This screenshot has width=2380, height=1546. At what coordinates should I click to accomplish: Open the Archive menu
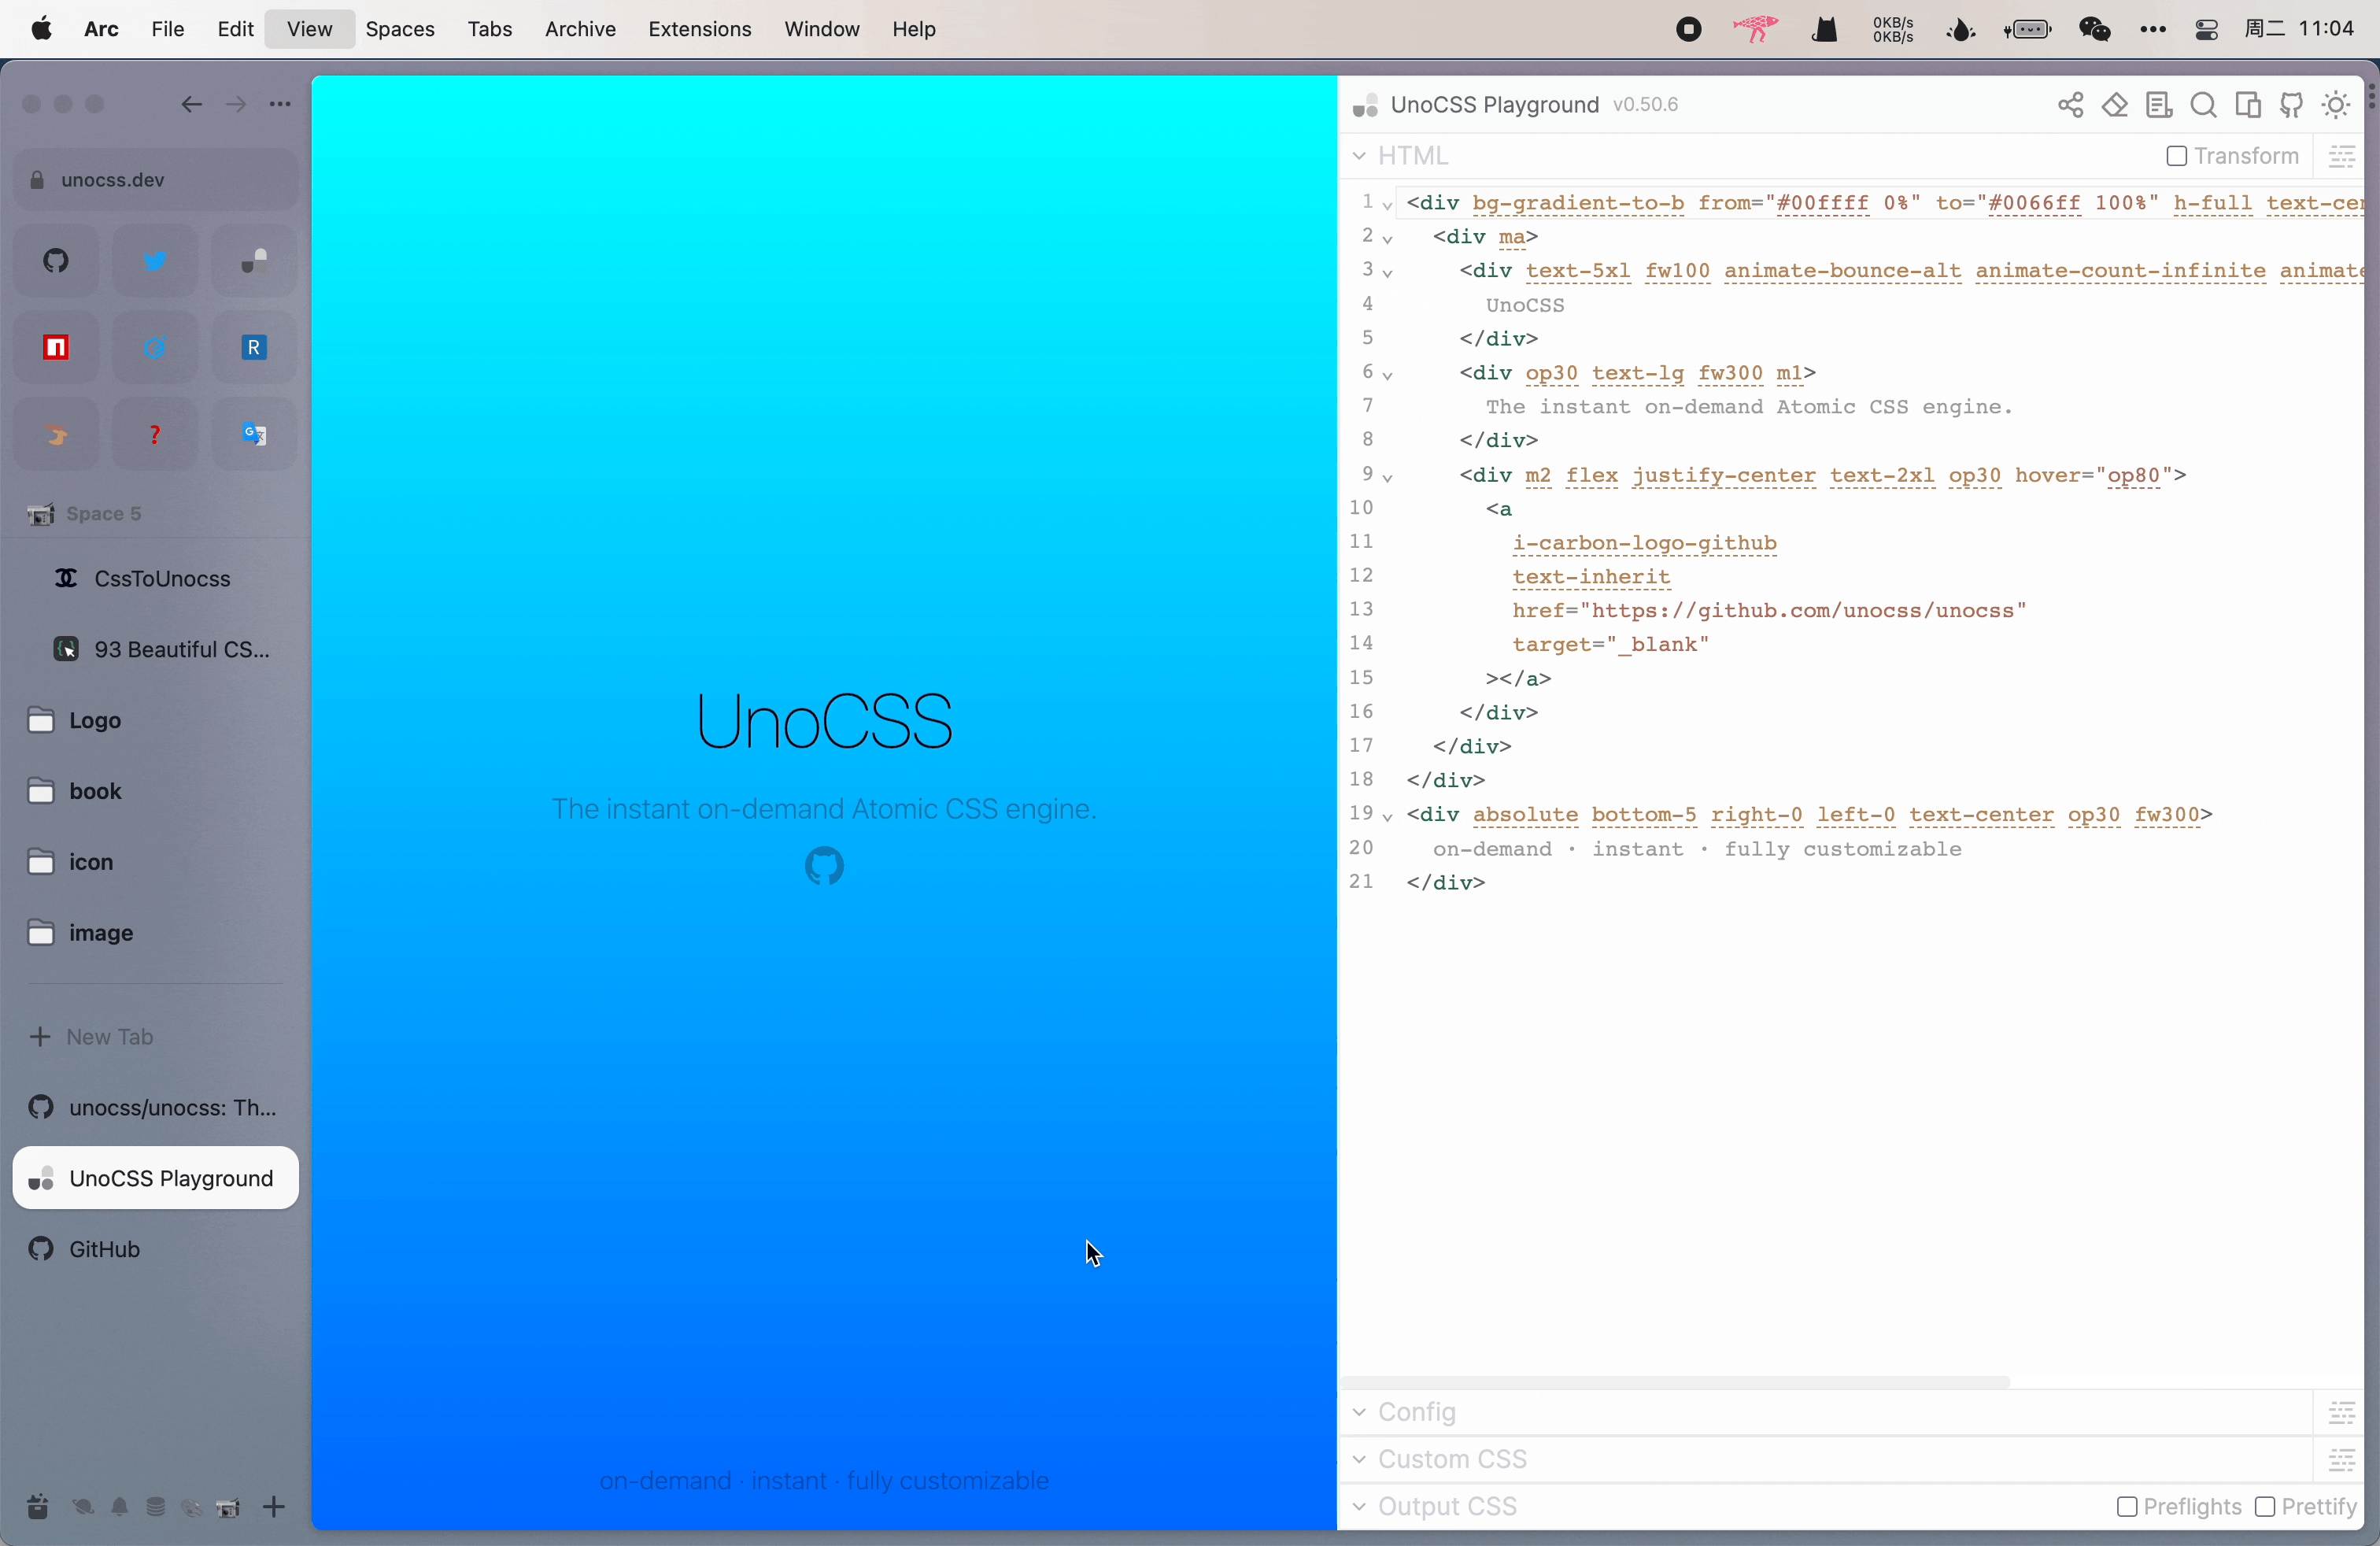pyautogui.click(x=580, y=30)
